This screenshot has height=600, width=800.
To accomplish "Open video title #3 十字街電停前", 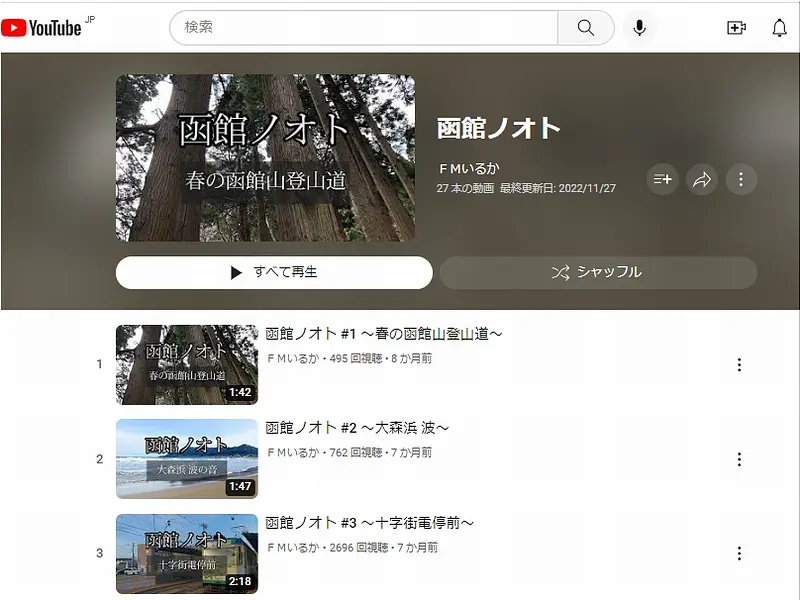I will (x=369, y=522).
